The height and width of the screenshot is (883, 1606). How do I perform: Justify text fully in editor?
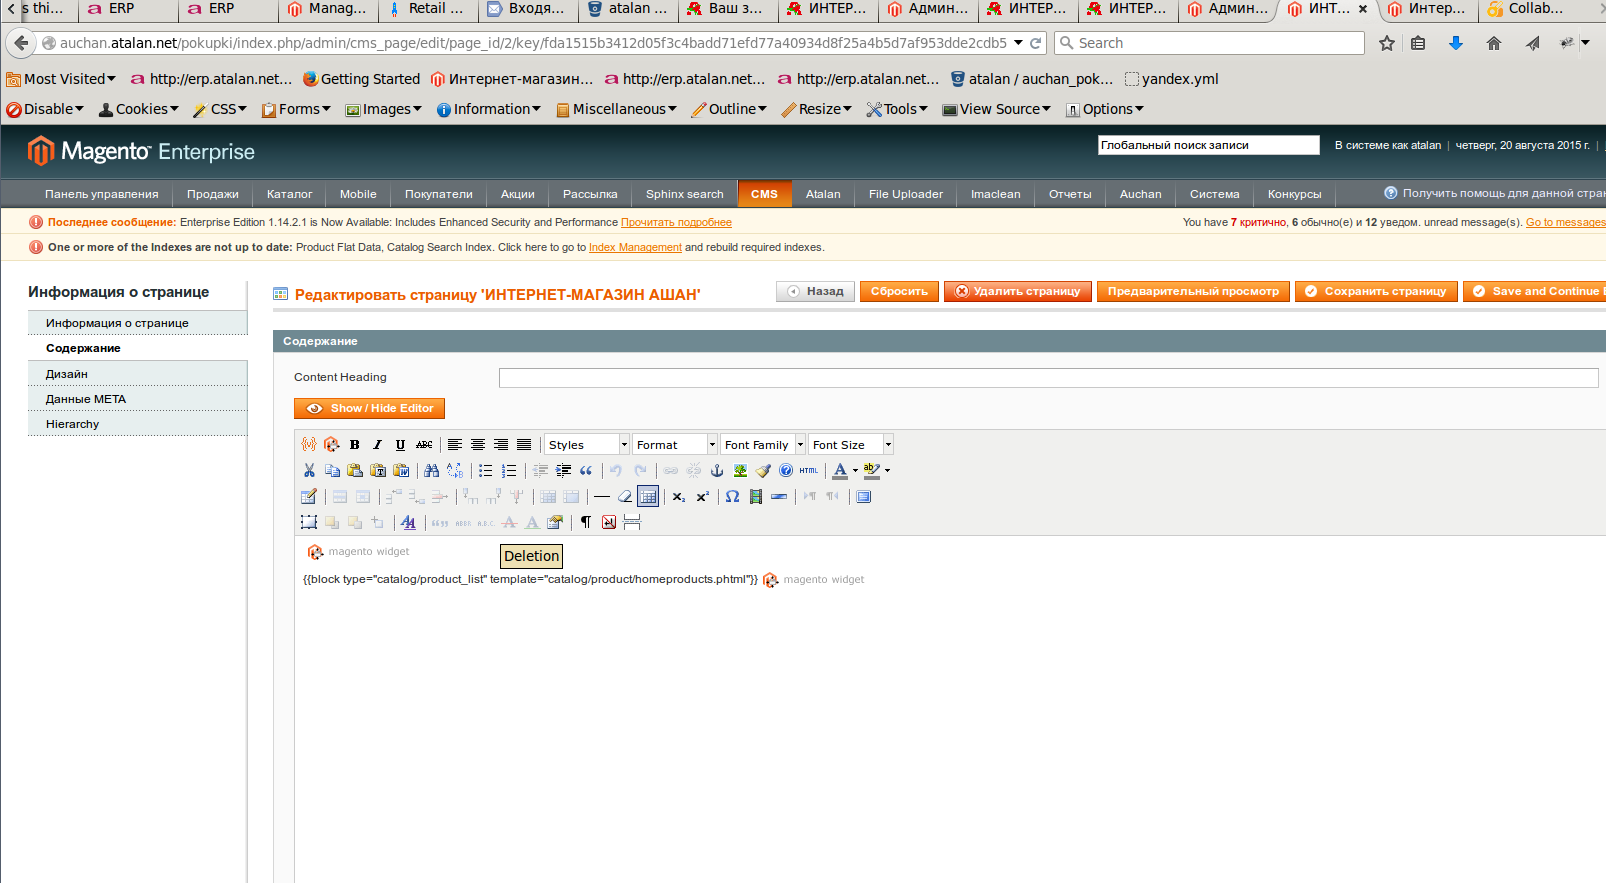click(x=524, y=444)
